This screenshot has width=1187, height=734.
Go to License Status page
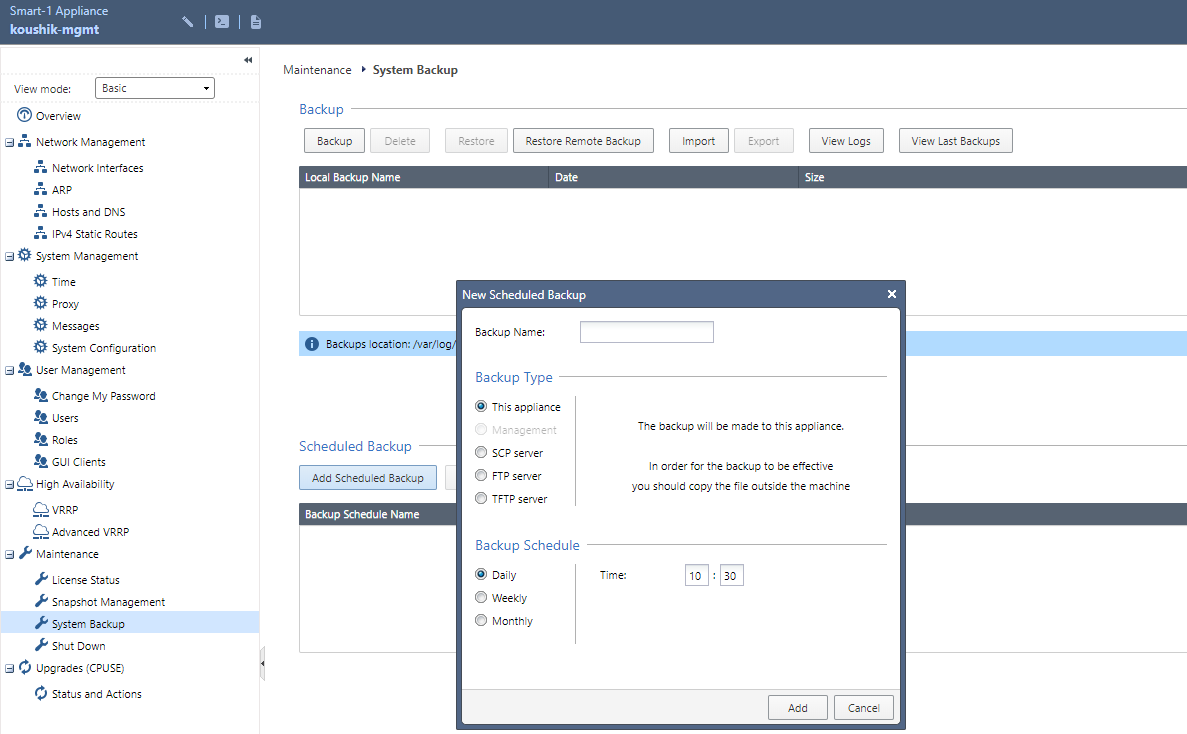85,580
